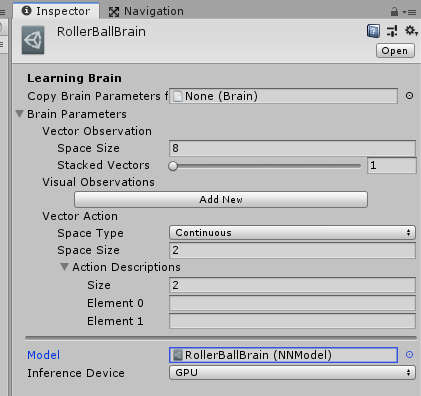The width and height of the screenshot is (421, 396).
Task: Click the Stacked Vectors slider handle
Action: [173, 166]
